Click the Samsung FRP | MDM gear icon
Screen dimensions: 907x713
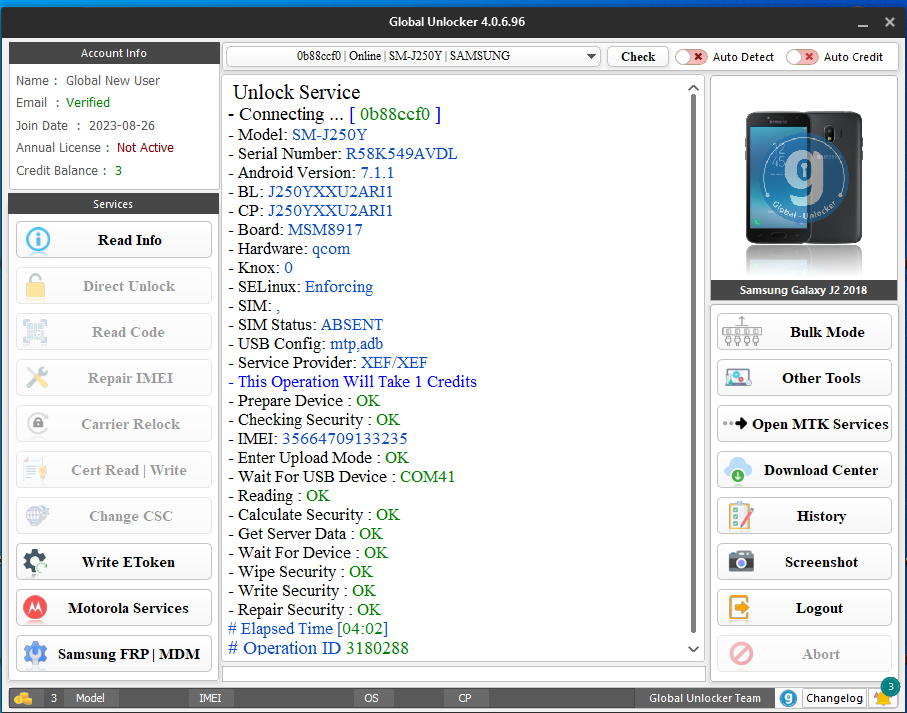35,653
